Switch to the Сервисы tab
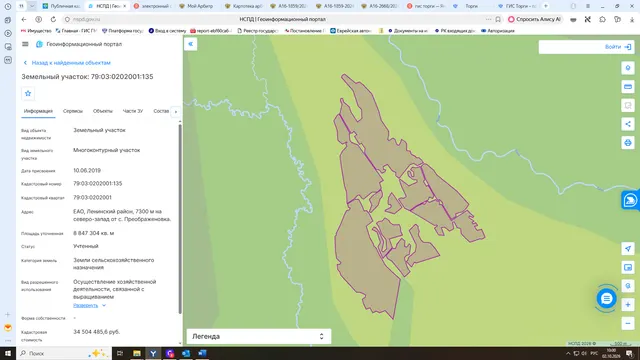This screenshot has height=360, width=640. pyautogui.click(x=73, y=111)
